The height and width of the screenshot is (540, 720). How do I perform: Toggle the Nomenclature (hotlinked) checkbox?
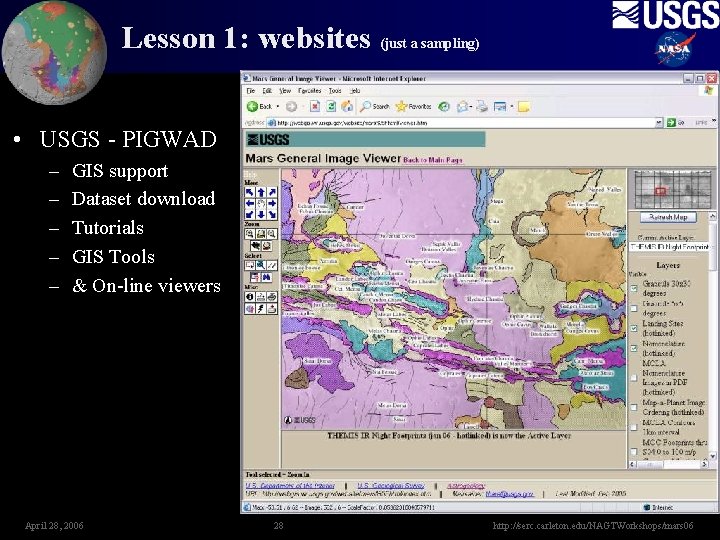pos(634,349)
